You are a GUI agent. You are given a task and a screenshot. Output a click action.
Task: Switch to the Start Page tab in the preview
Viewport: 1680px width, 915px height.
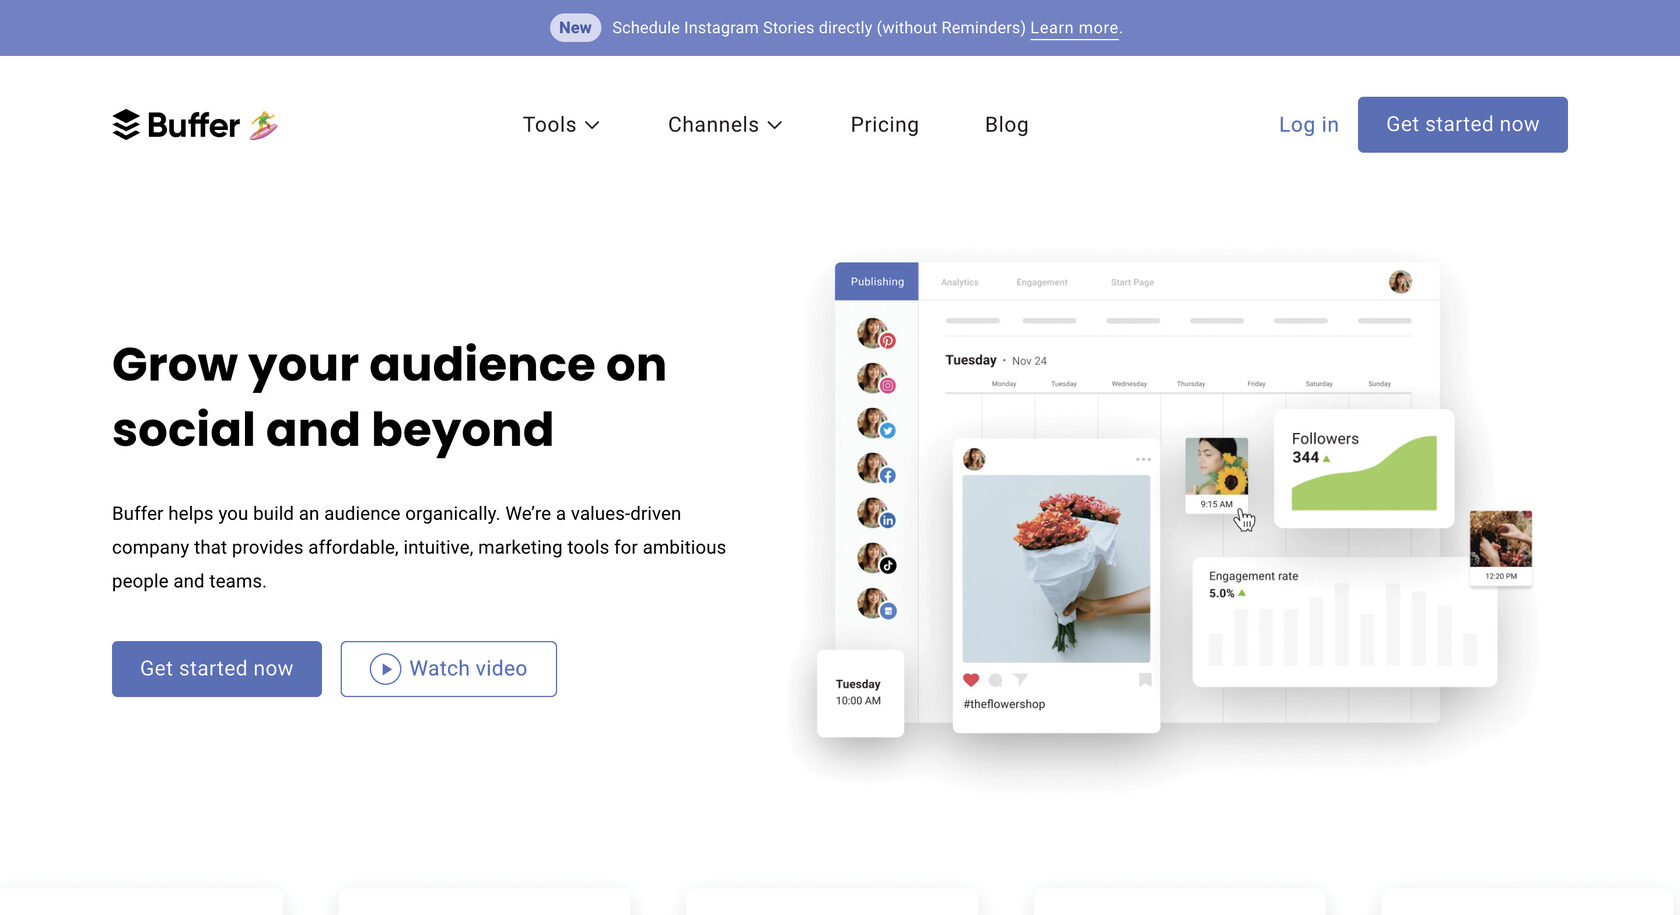point(1132,283)
